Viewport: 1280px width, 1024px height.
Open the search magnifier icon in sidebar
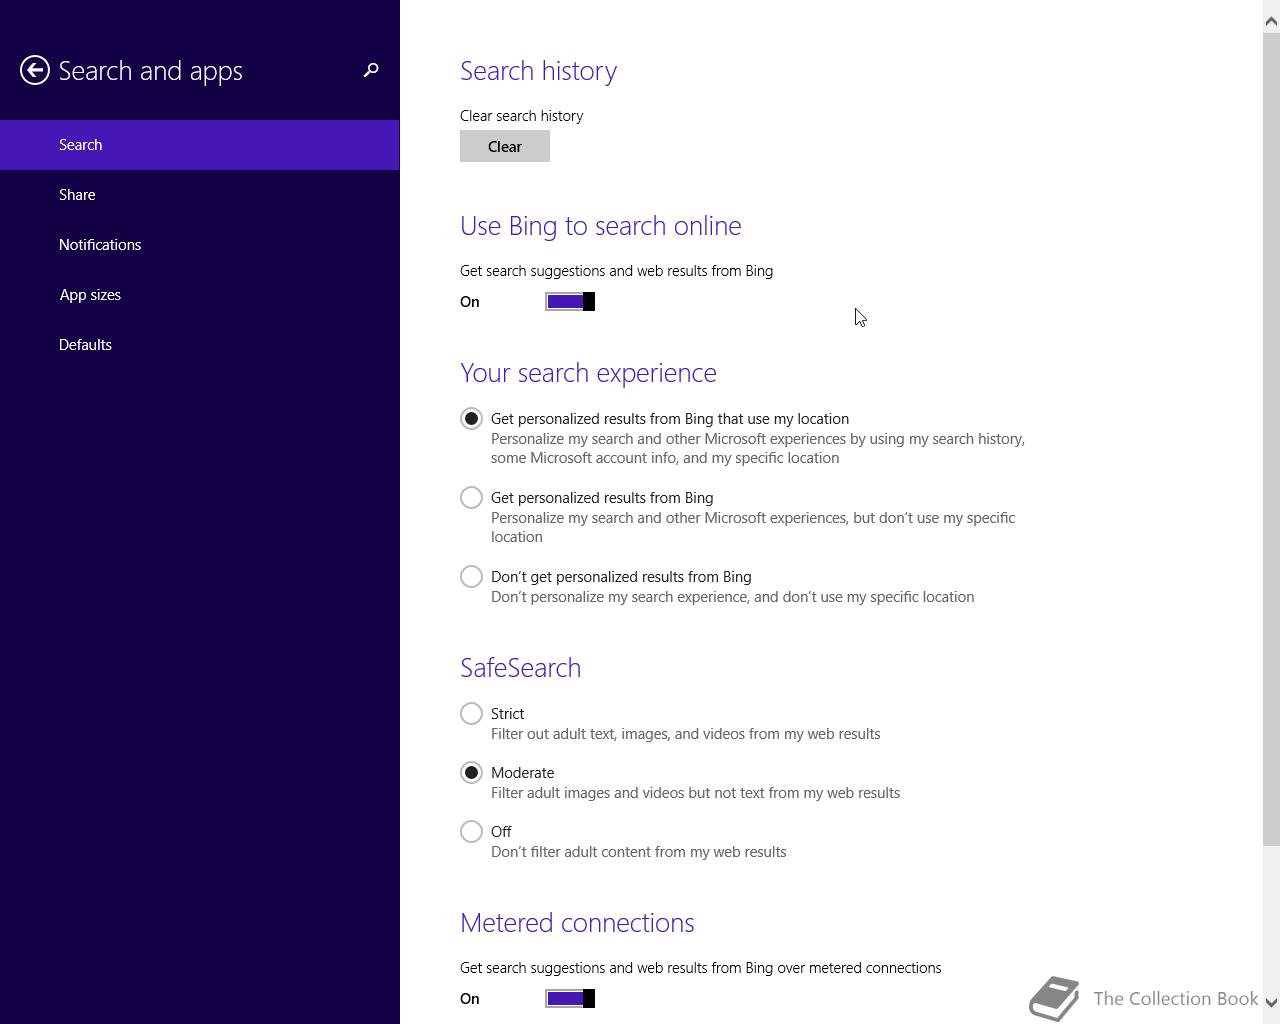click(371, 70)
